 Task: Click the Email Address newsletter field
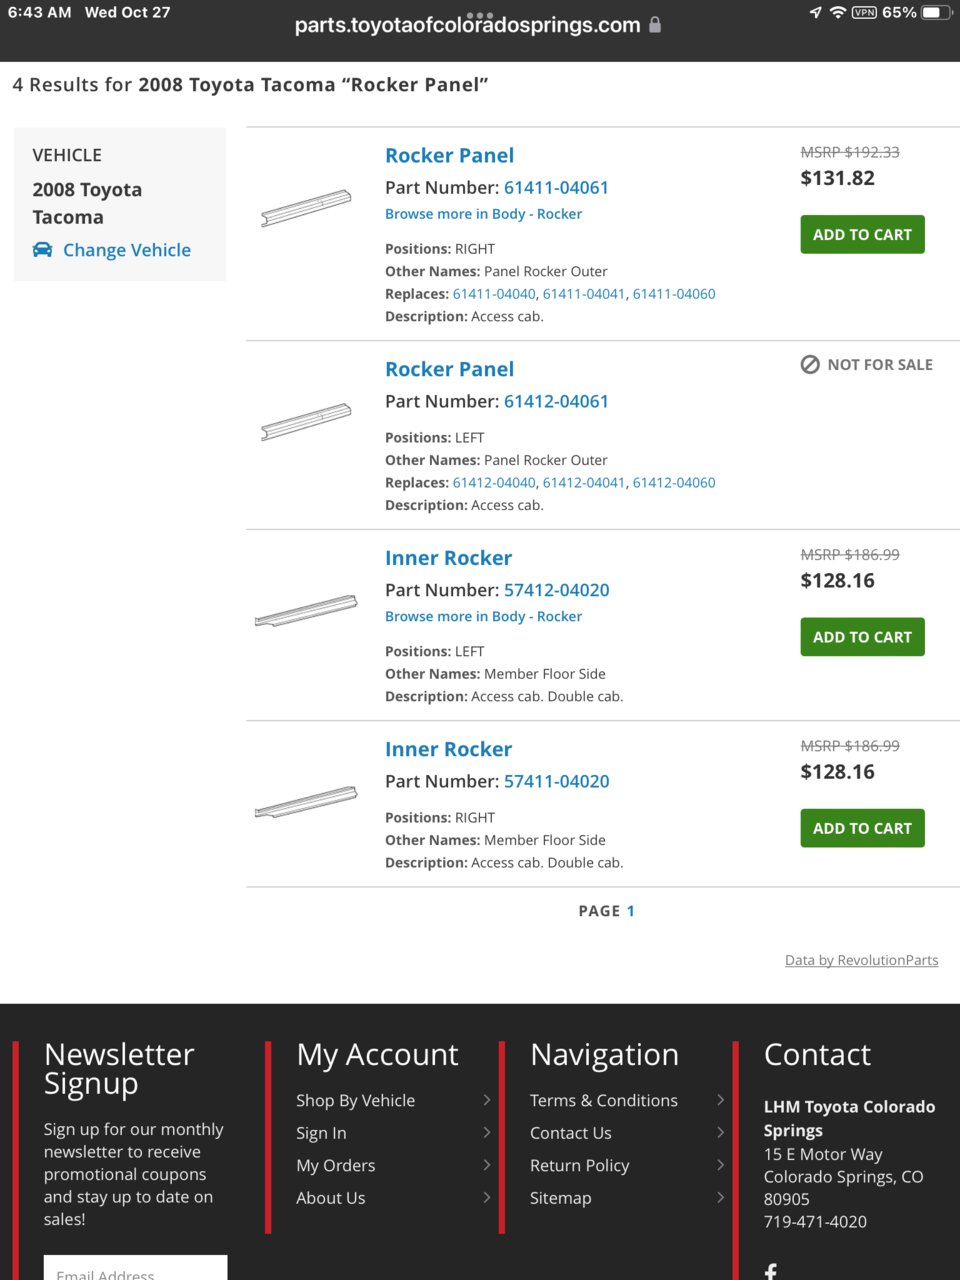pos(135,1269)
